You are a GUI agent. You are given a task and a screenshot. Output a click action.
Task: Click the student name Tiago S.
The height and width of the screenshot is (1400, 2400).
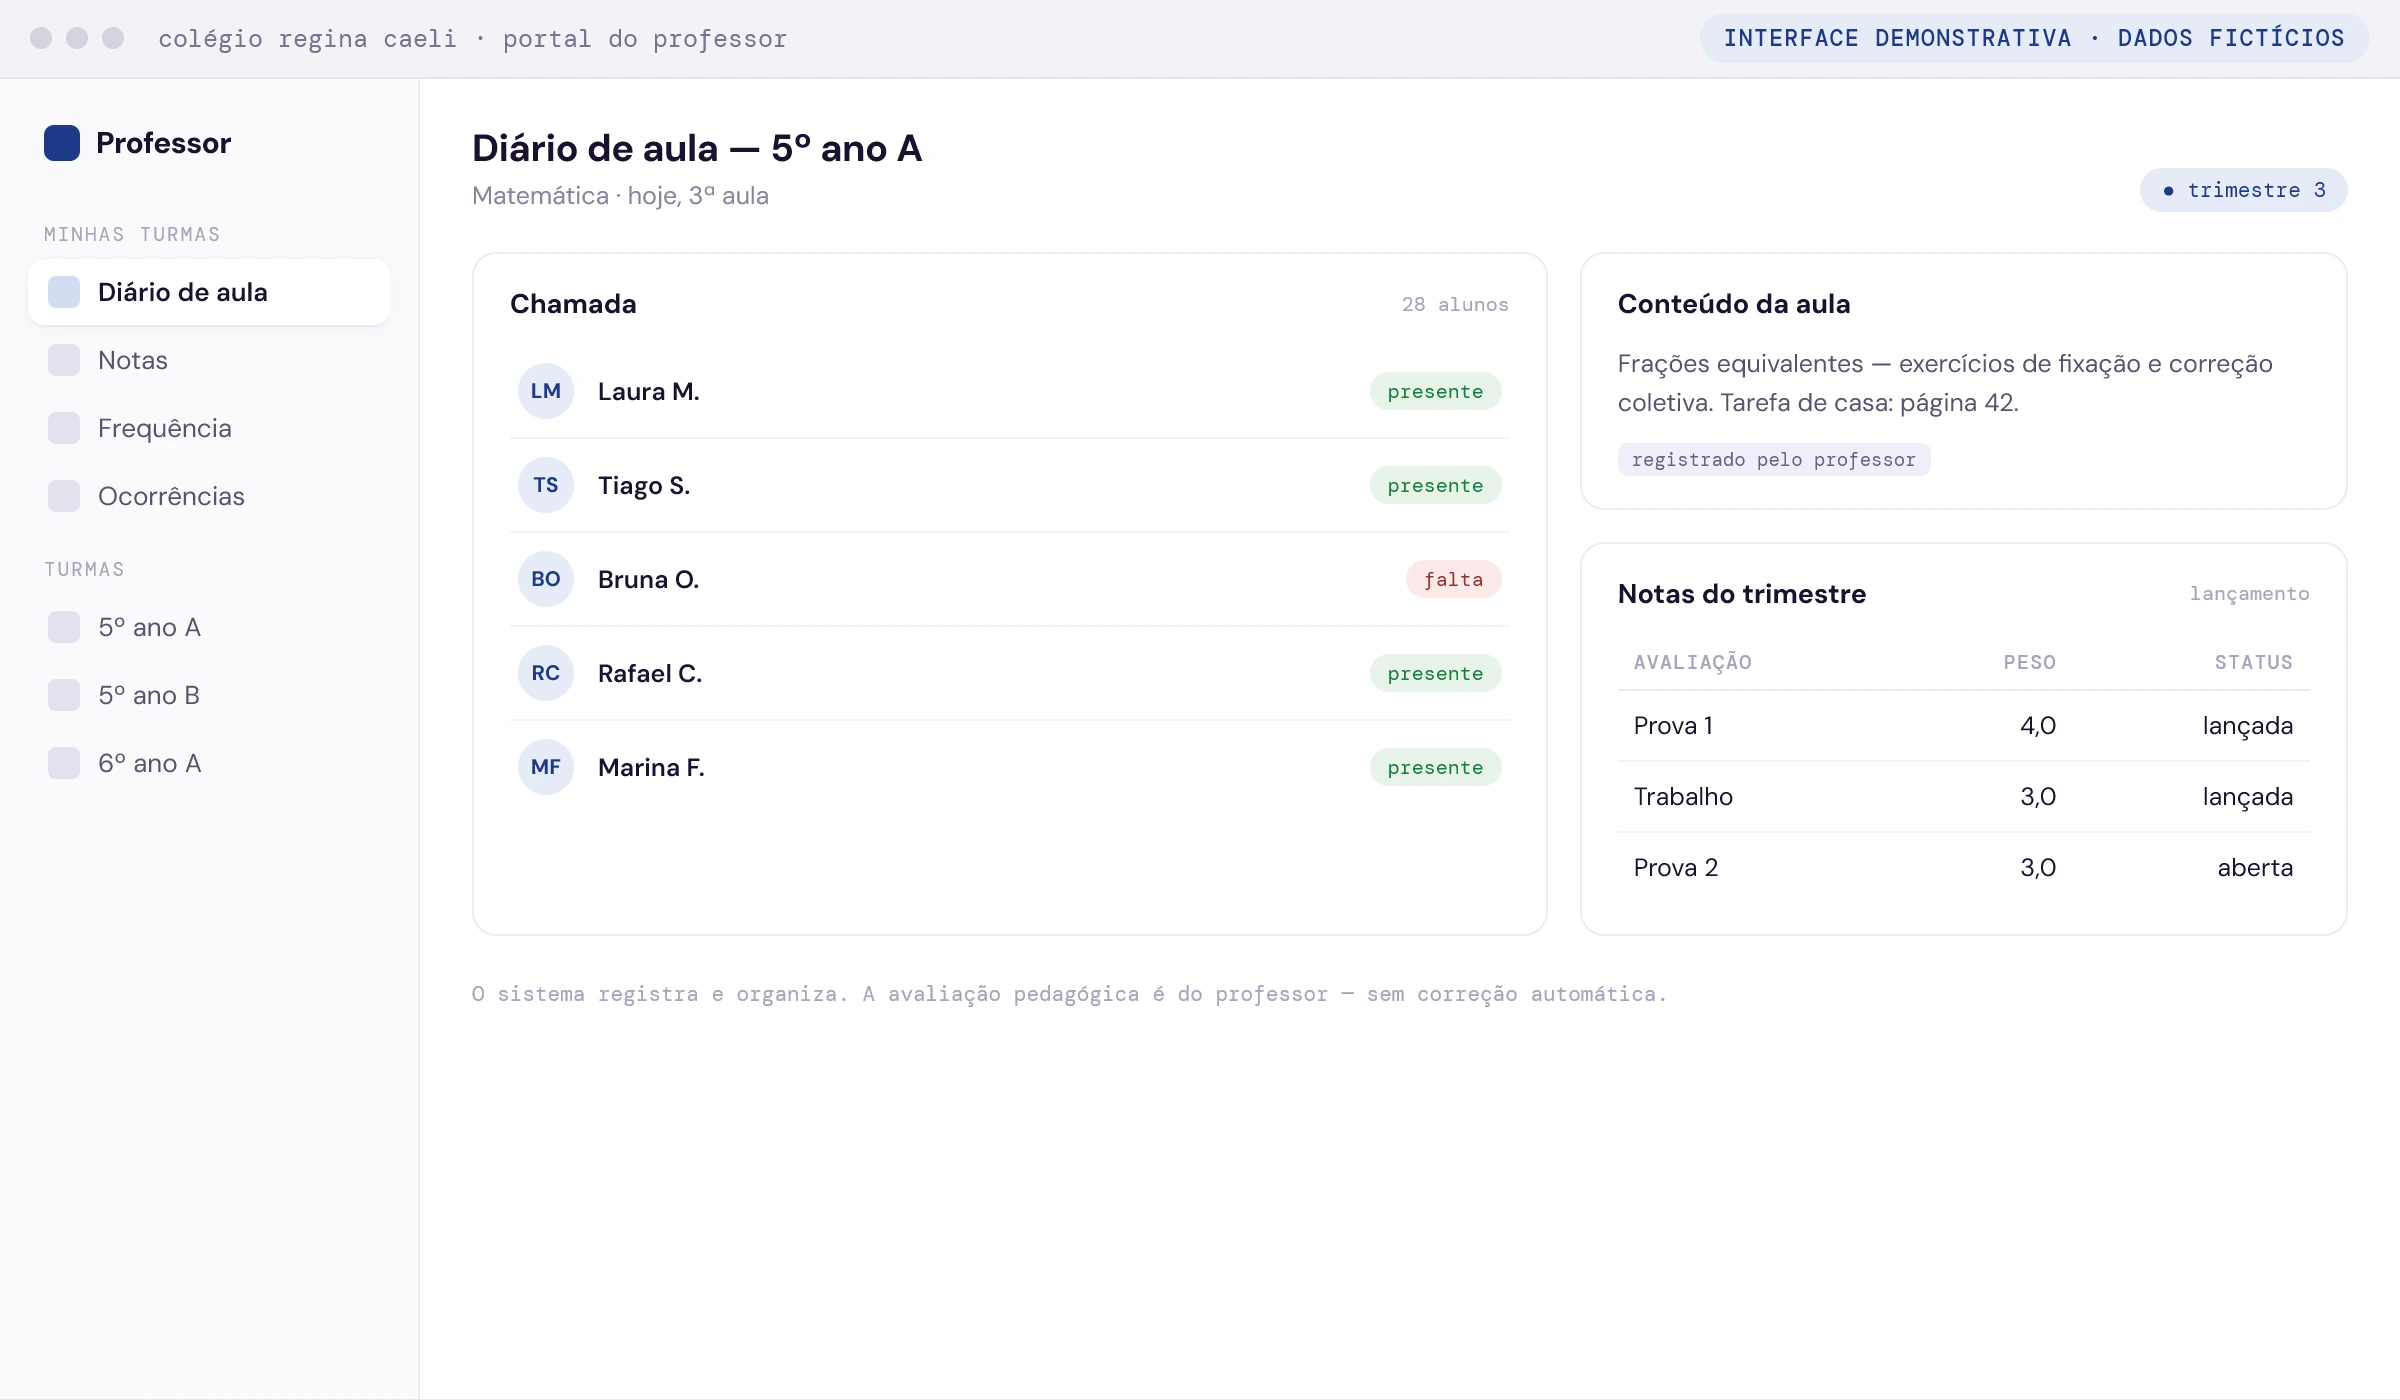(x=644, y=485)
